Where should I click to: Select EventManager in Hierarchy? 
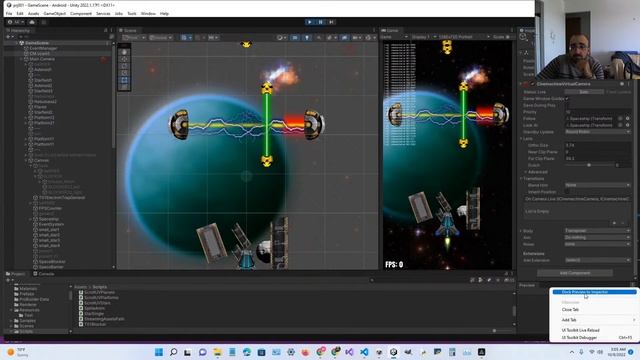click(43, 48)
